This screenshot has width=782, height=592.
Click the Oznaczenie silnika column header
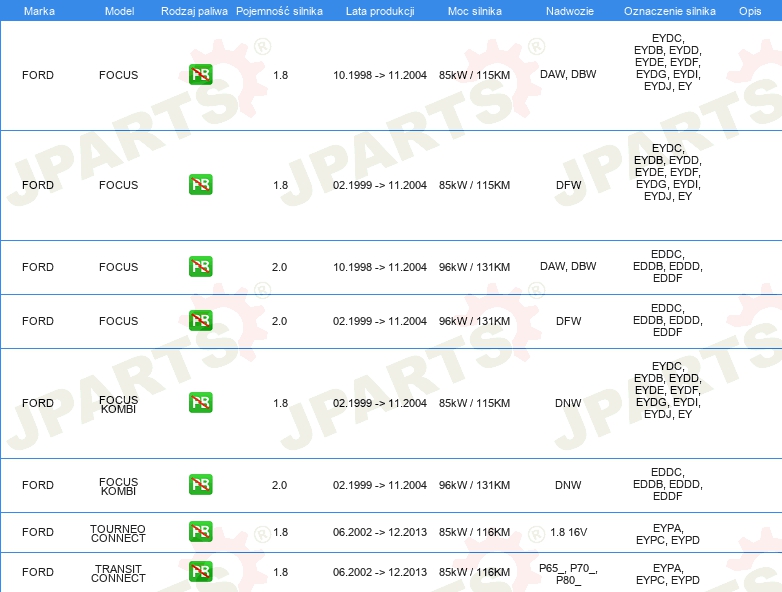coord(669,11)
